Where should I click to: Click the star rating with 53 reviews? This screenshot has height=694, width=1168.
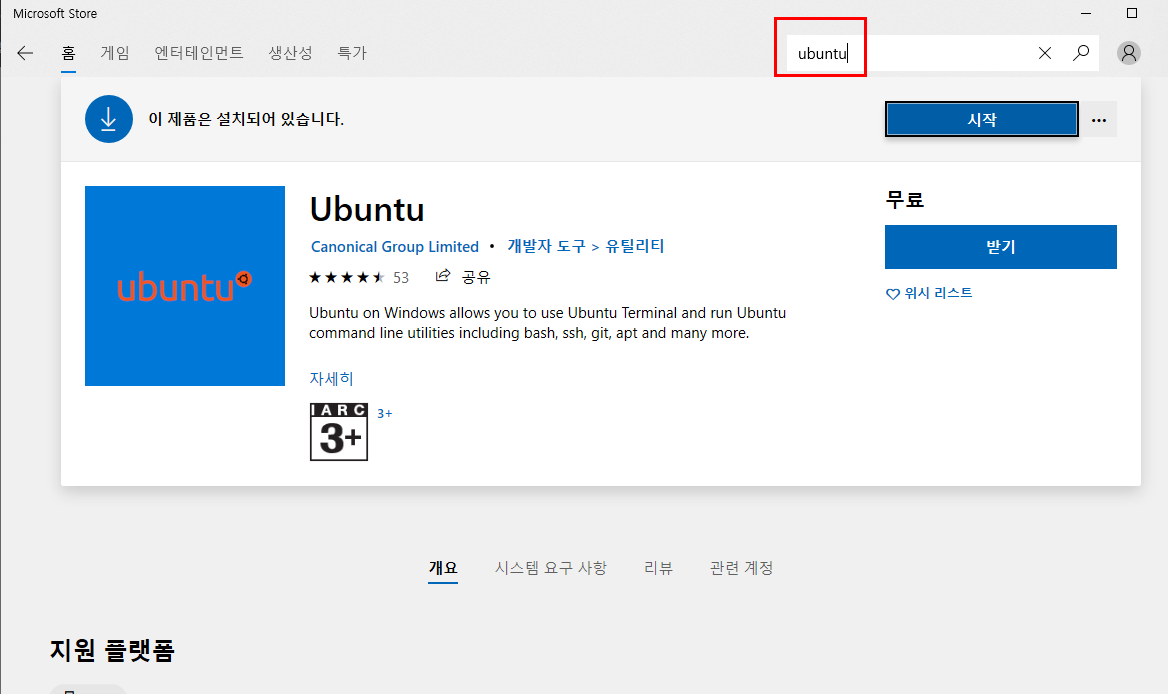[359, 278]
